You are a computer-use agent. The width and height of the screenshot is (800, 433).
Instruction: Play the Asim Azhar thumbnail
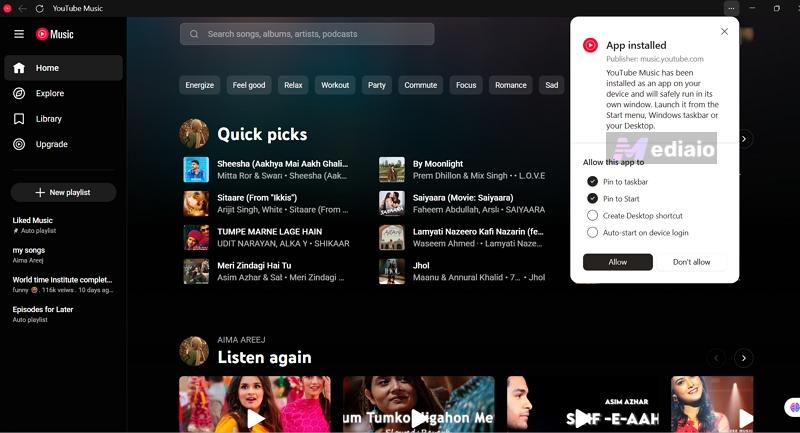tap(583, 404)
